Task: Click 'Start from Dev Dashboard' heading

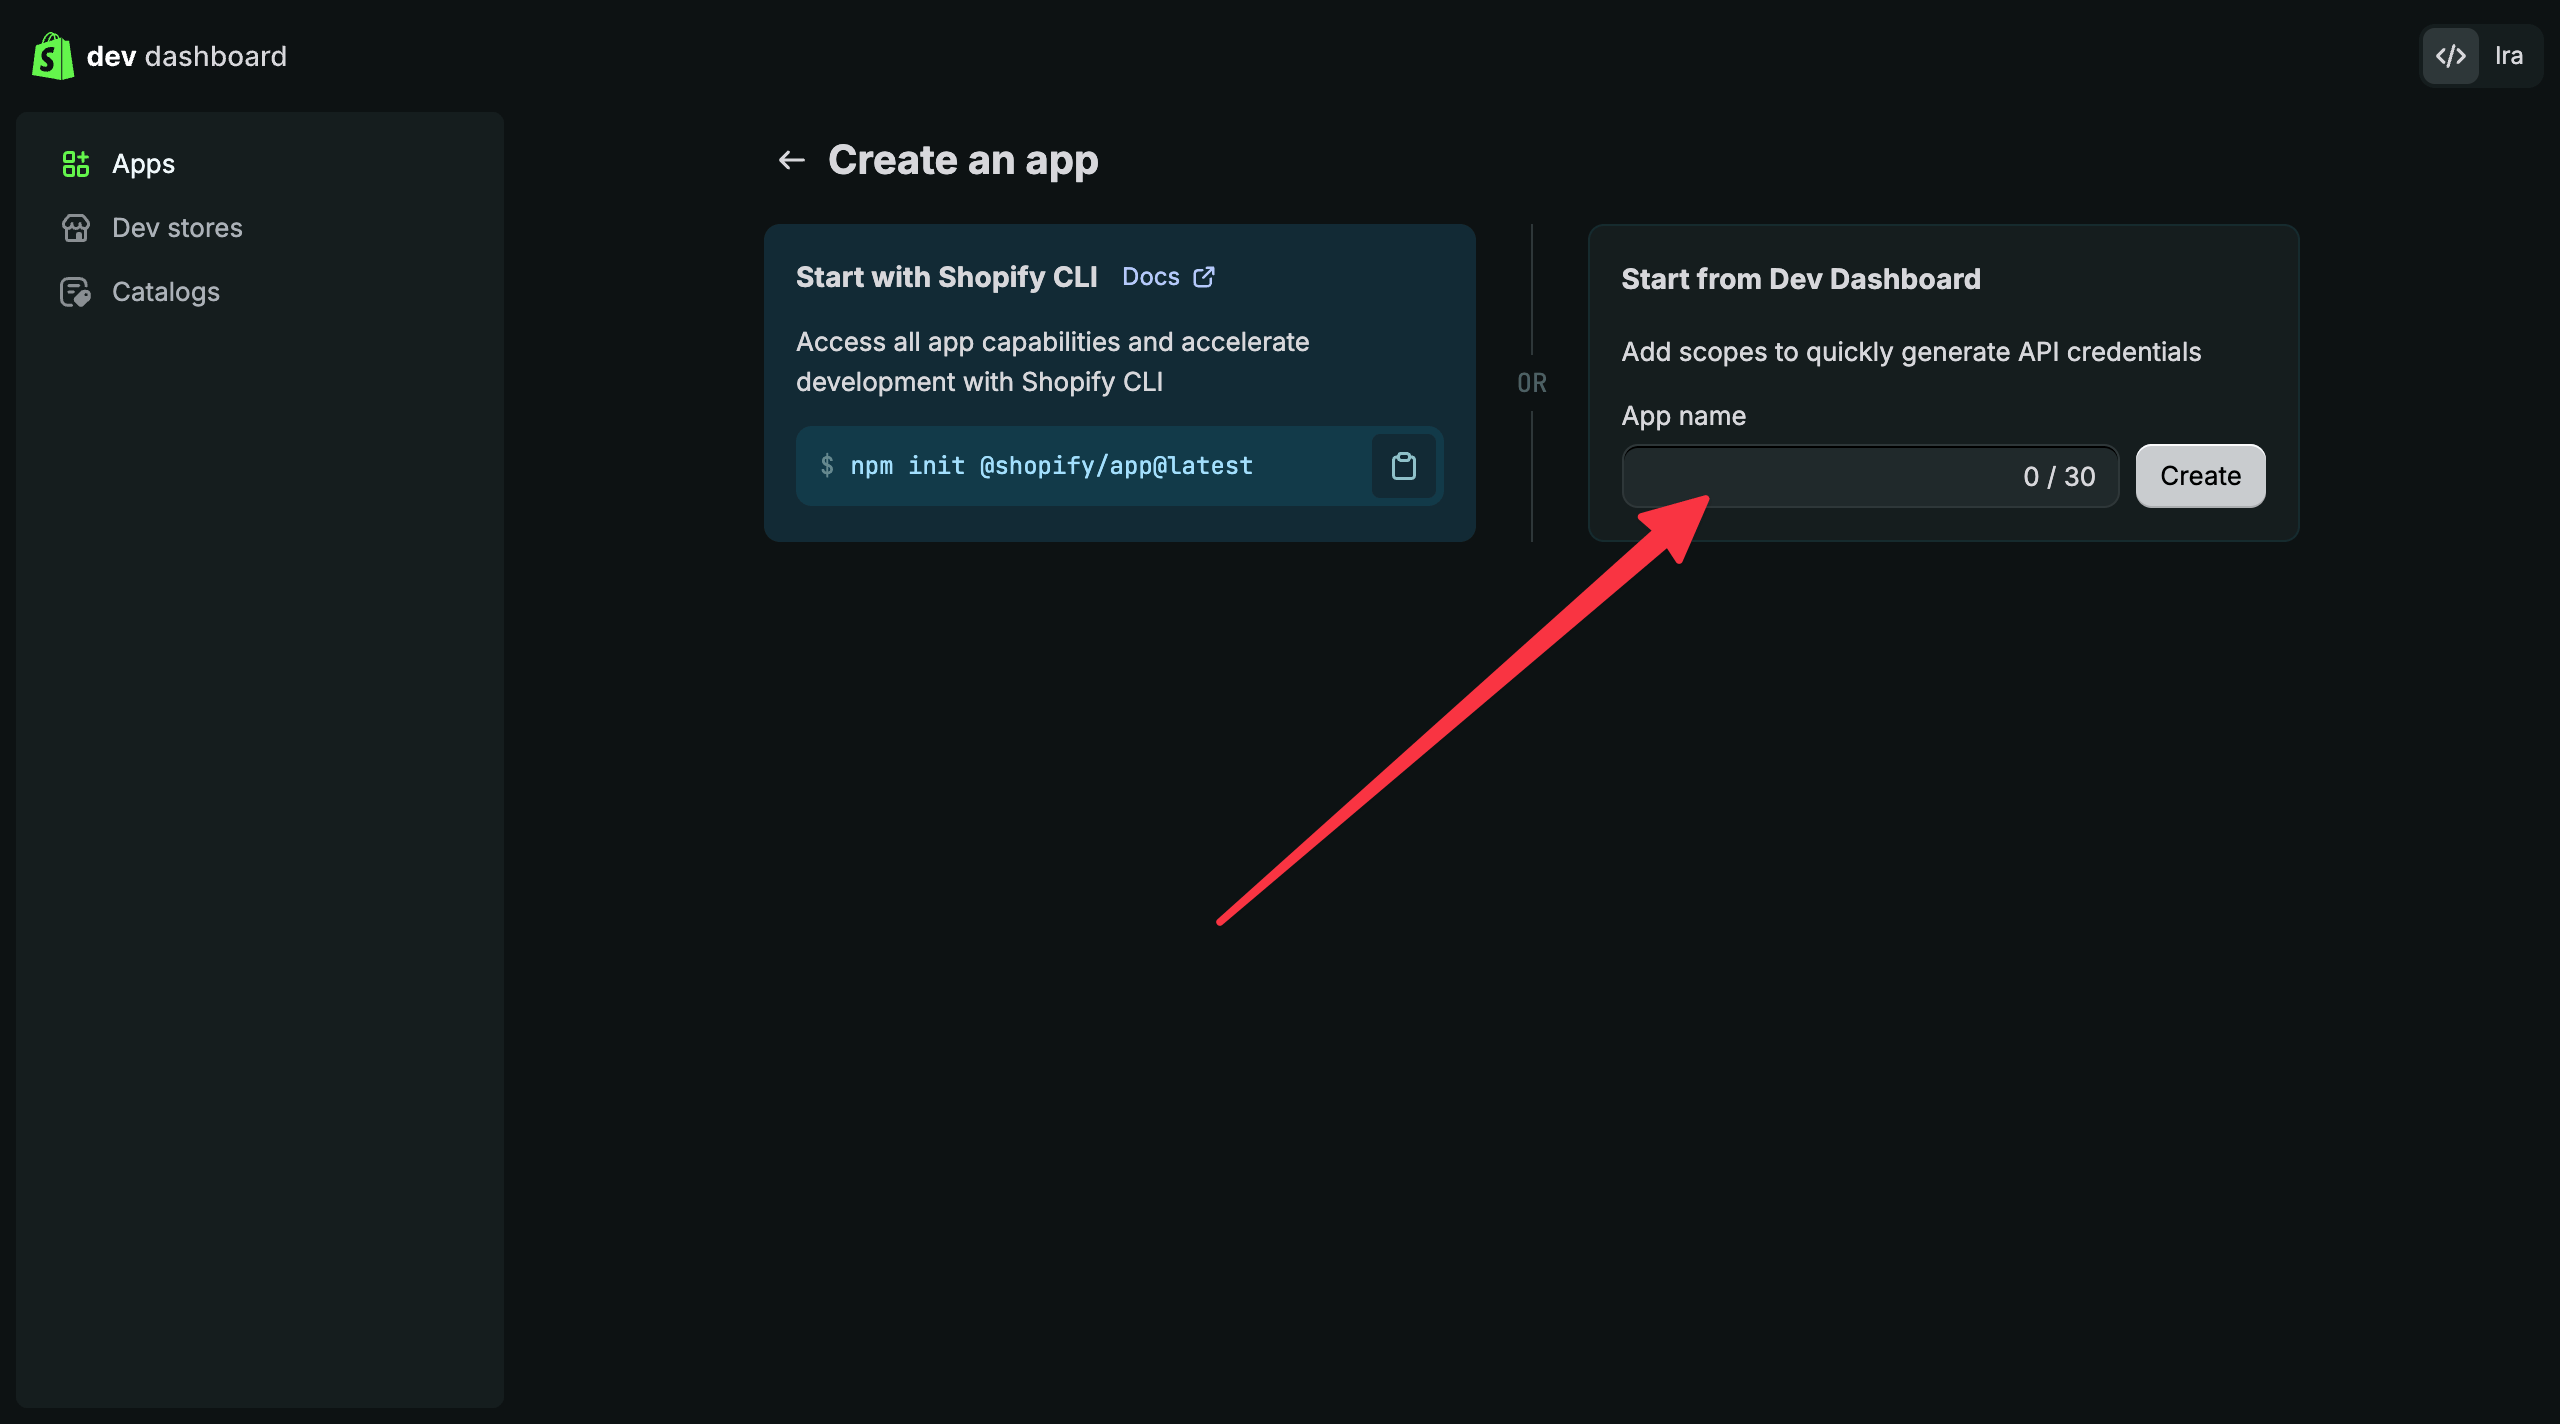Action: click(x=1801, y=279)
